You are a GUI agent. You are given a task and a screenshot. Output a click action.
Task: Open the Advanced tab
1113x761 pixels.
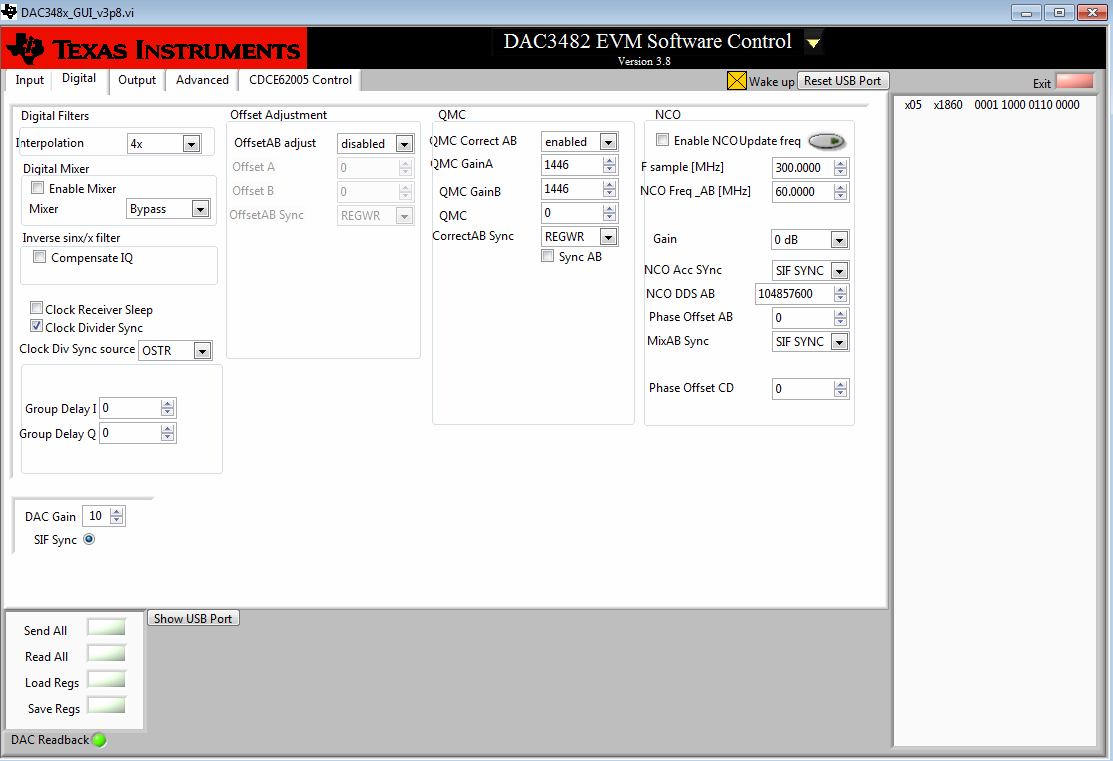(x=202, y=80)
